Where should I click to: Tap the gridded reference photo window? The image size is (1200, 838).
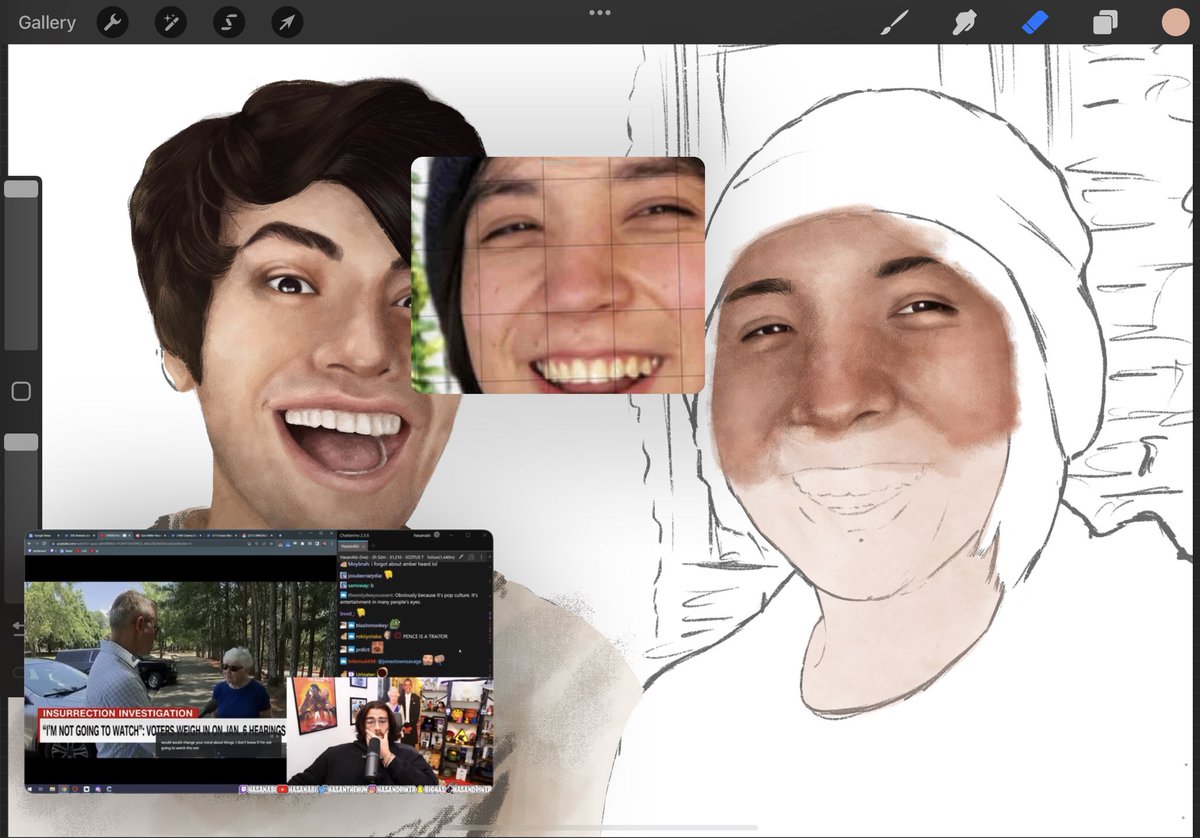[557, 275]
